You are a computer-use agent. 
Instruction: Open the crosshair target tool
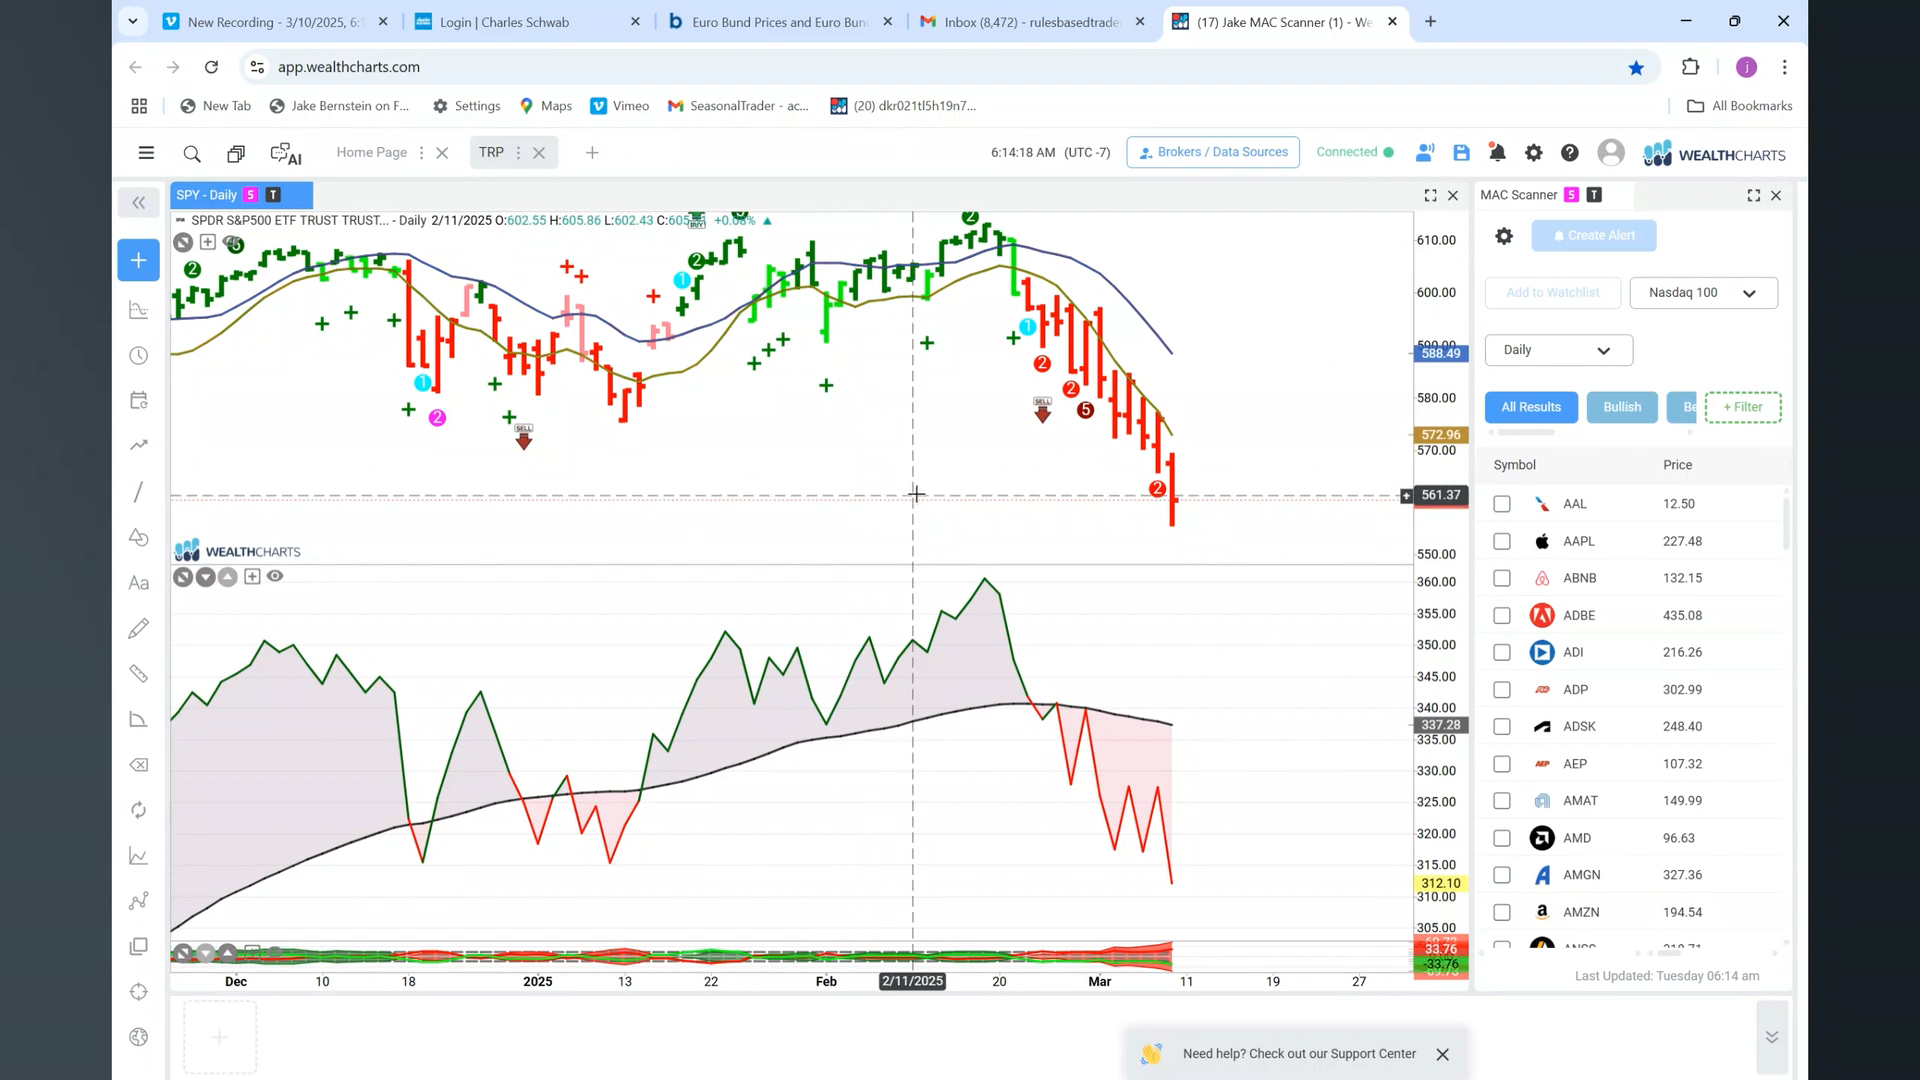(139, 992)
